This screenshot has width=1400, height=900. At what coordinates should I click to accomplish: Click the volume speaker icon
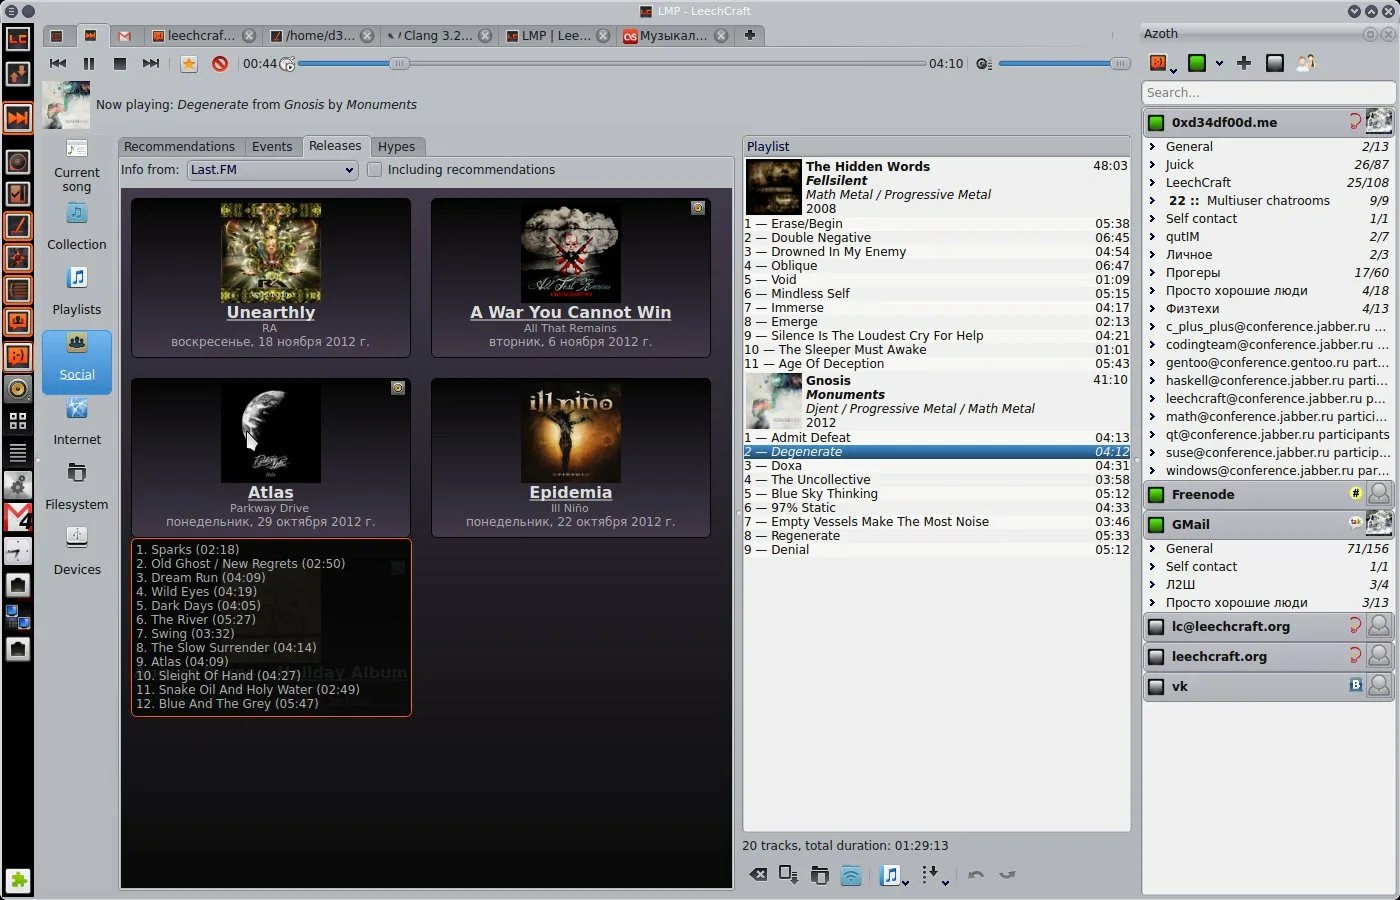coord(984,64)
